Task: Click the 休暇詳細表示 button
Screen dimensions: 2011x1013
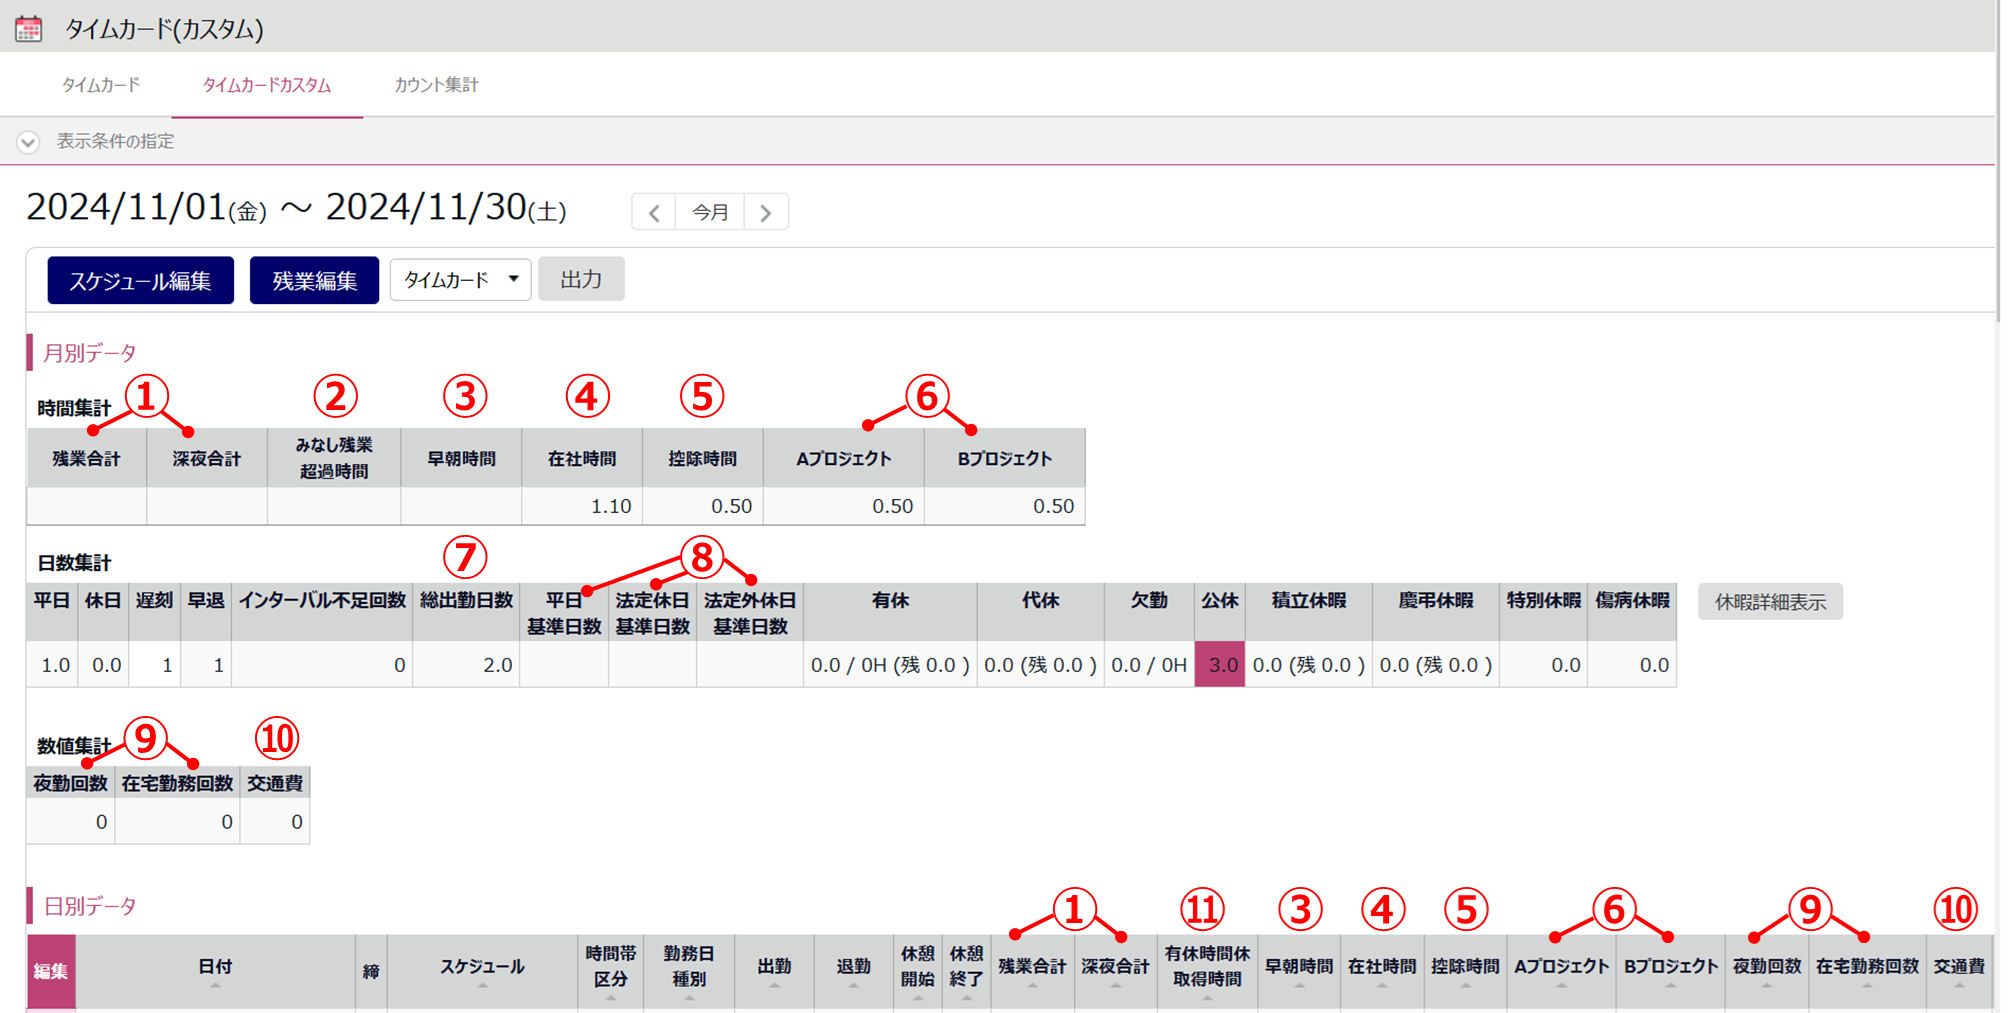Action: [1770, 602]
